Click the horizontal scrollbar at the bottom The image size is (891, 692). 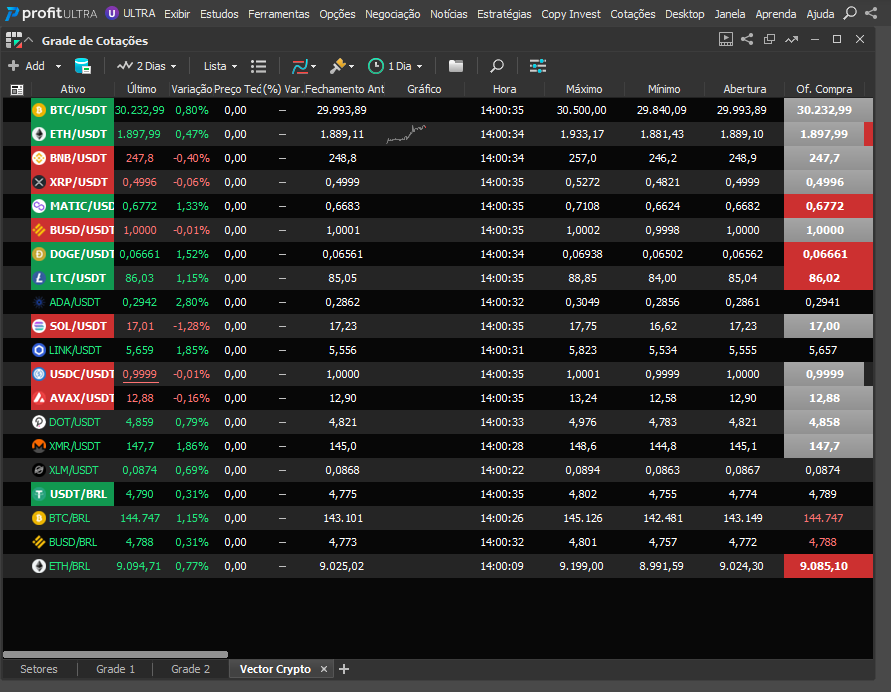click(x=115, y=655)
